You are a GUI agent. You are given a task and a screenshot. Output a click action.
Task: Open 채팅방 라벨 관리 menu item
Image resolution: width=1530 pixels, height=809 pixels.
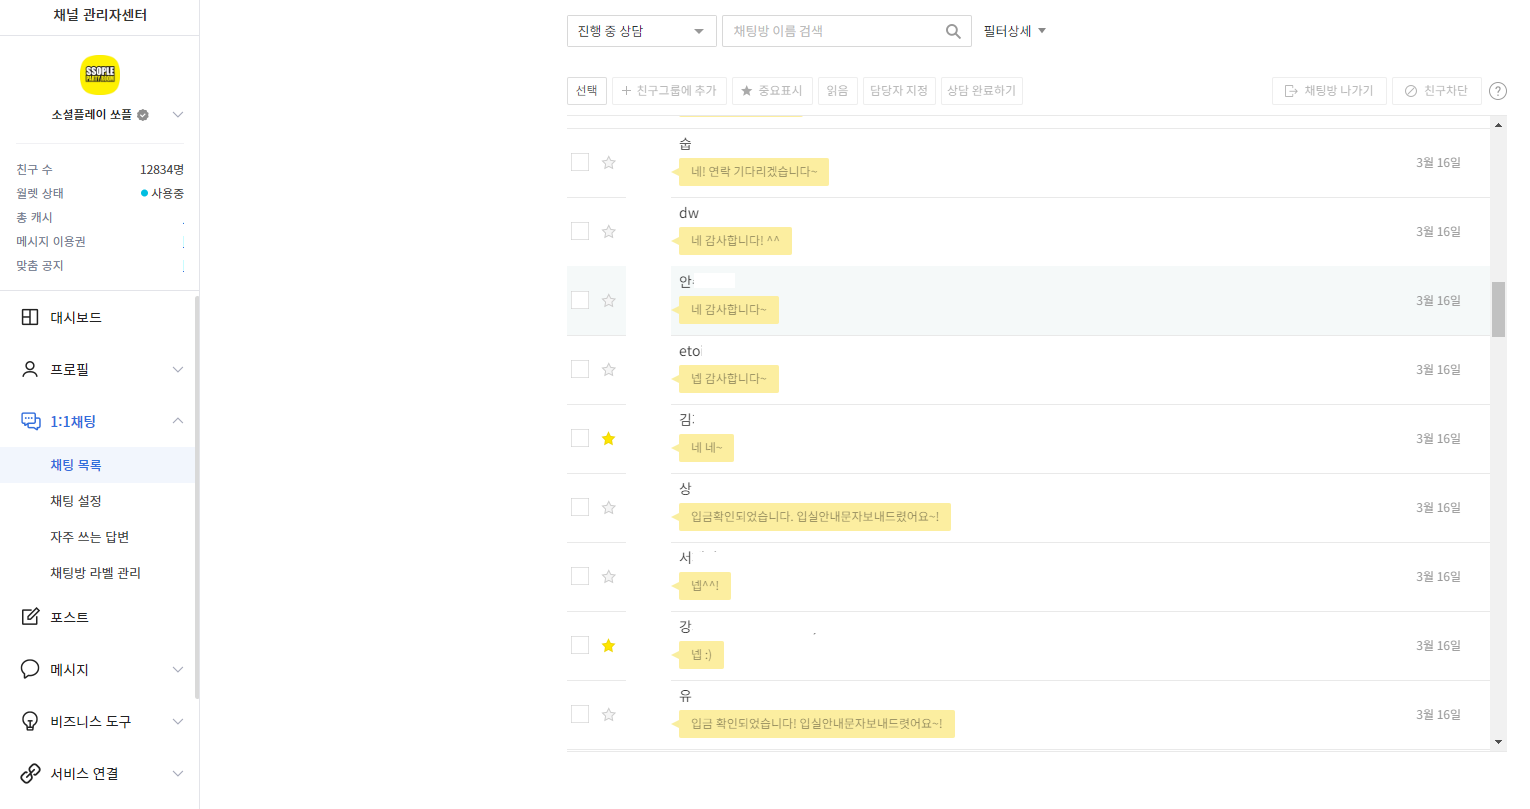coord(98,573)
